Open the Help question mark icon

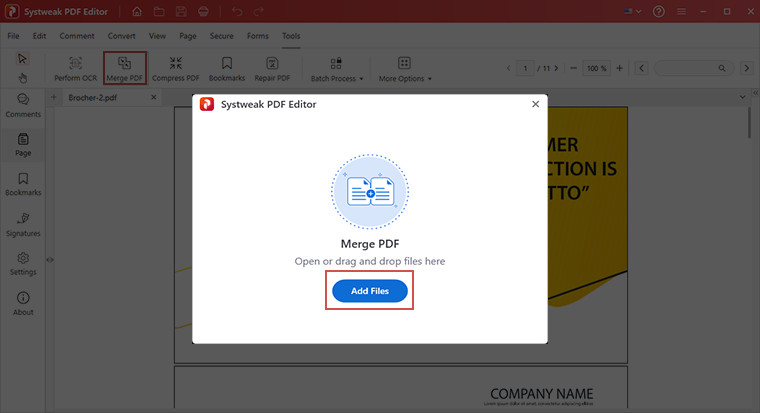(659, 11)
